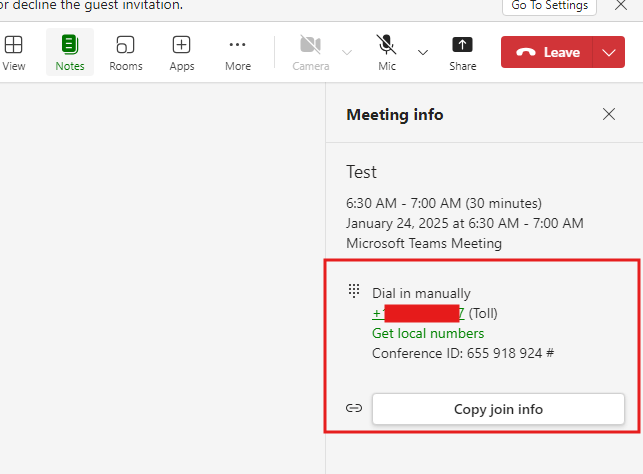Click the 30 minutes time line
643x474 pixels.
click(444, 203)
